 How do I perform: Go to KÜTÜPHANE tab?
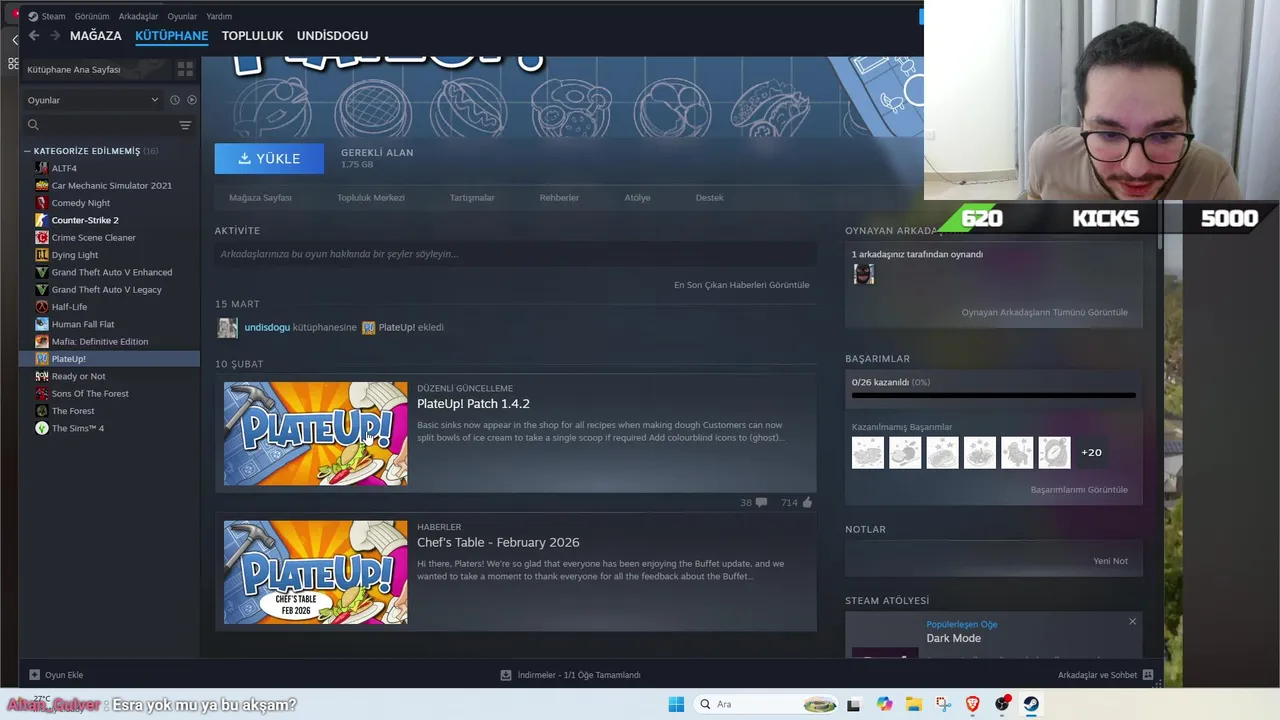[x=172, y=36]
